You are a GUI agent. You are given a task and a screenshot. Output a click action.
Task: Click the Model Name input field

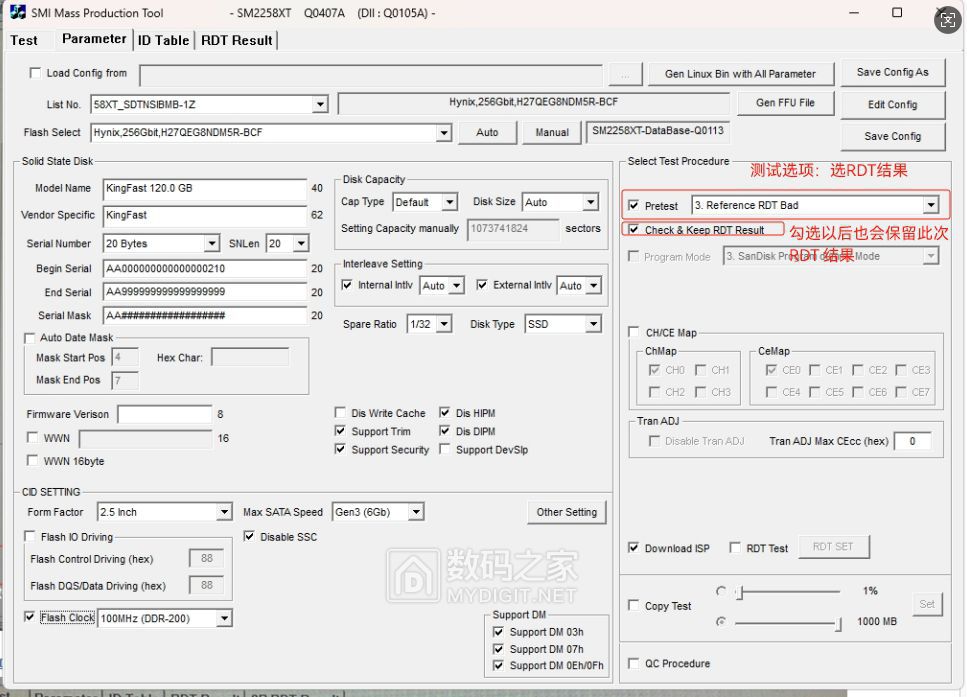[x=204, y=188]
